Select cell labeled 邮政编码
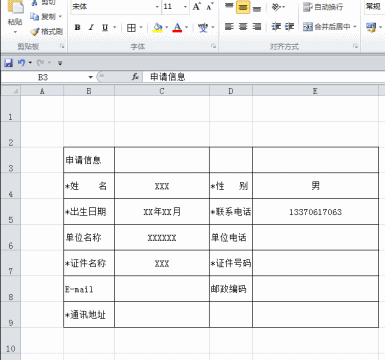This screenshot has width=385, height=360. 231,289
